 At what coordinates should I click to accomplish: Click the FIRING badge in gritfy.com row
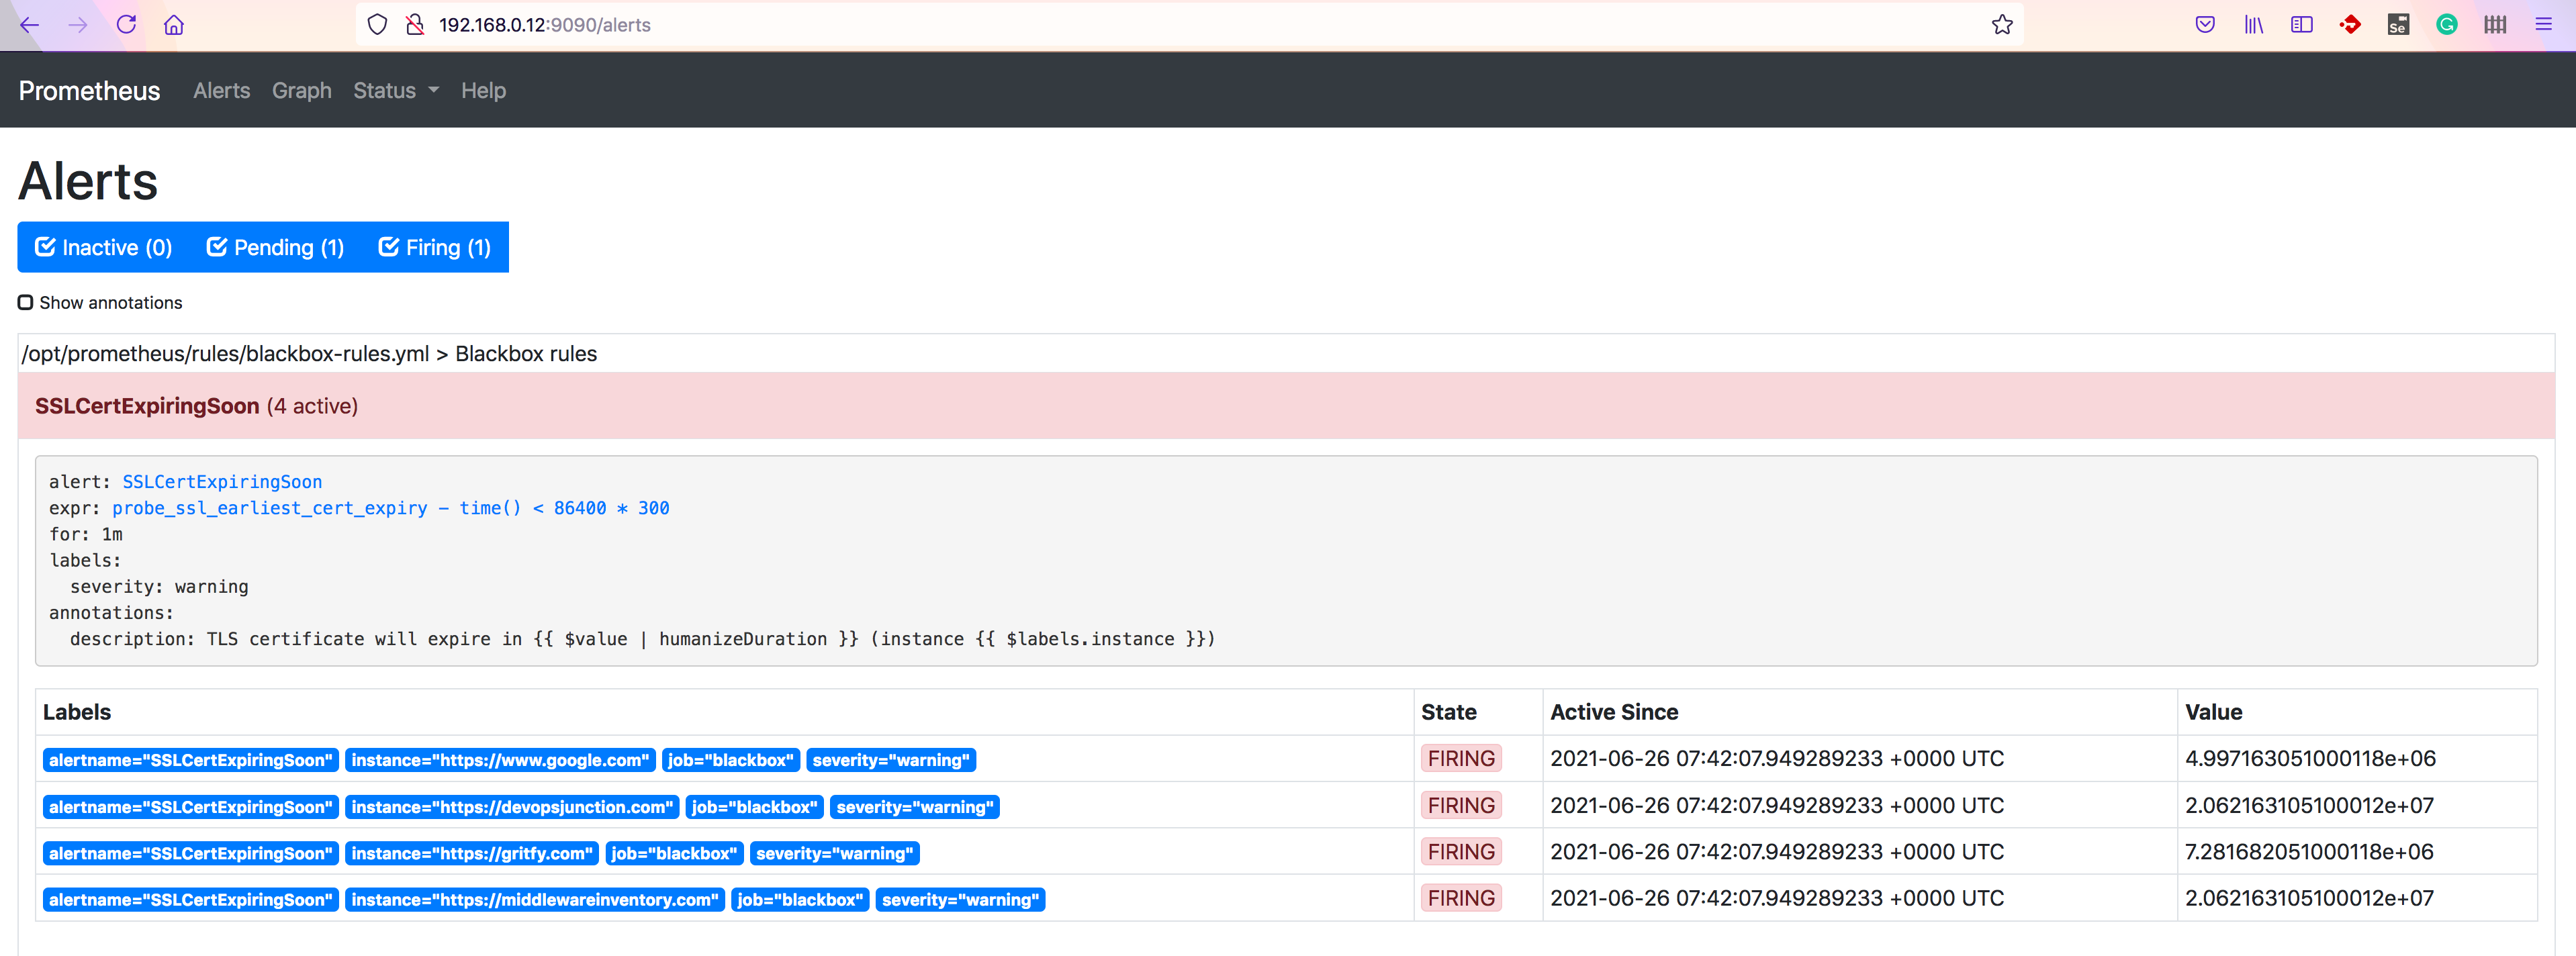1461,852
